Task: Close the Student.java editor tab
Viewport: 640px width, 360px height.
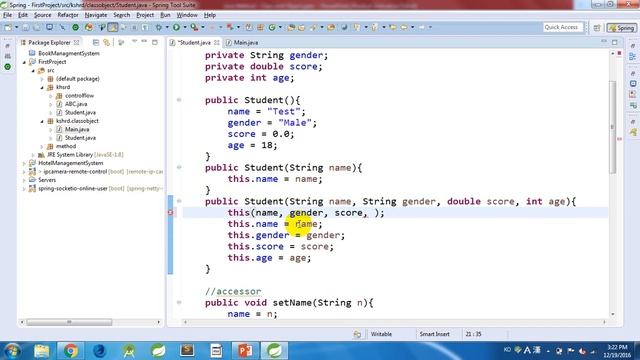Action: click(216, 42)
